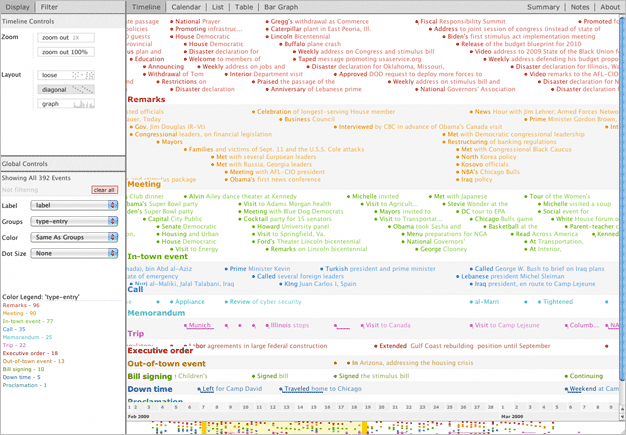Switch to the Calendar view tab

click(186, 7)
